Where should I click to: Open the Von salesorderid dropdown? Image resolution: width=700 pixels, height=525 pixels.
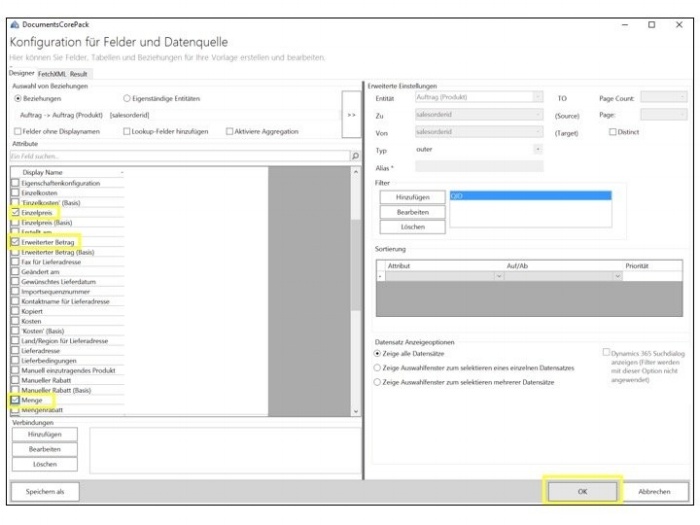(538, 132)
